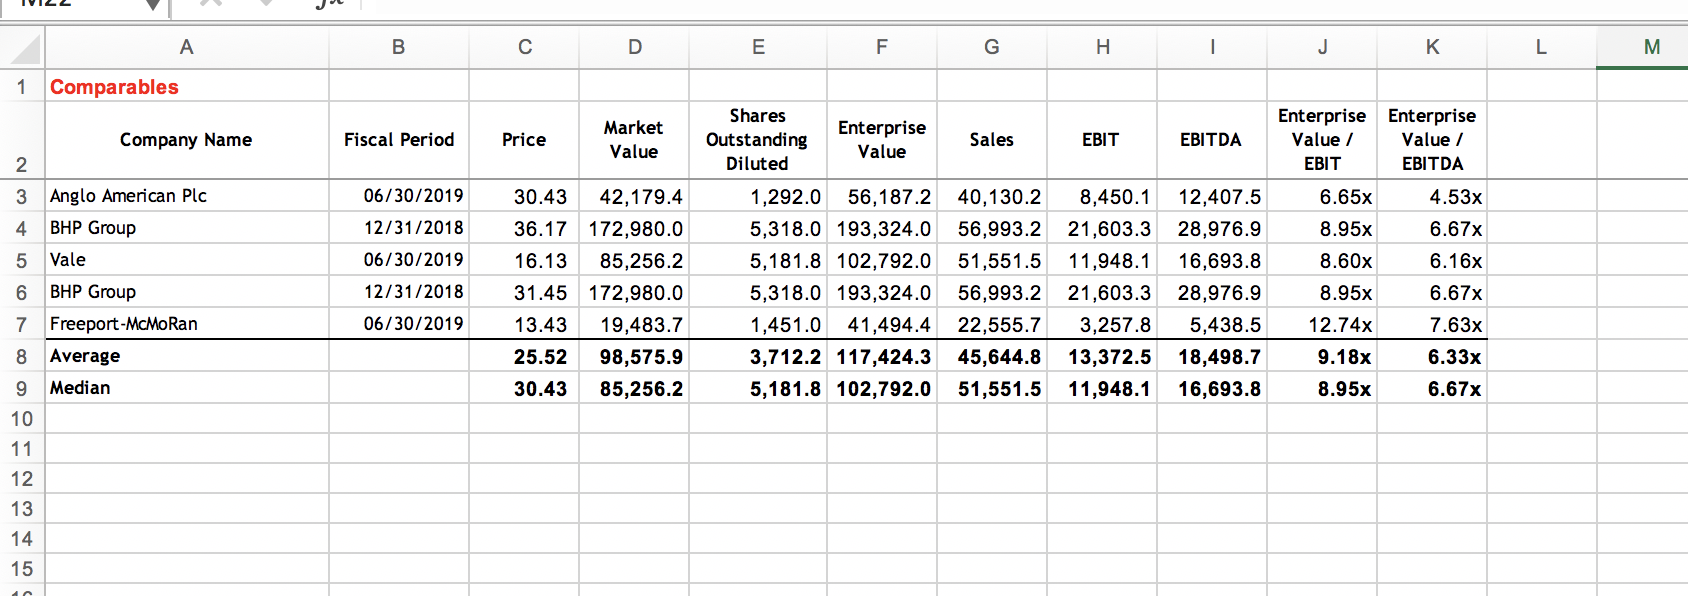Image resolution: width=1688 pixels, height=596 pixels.
Task: Click average sales 45,644.8
Action: point(992,356)
